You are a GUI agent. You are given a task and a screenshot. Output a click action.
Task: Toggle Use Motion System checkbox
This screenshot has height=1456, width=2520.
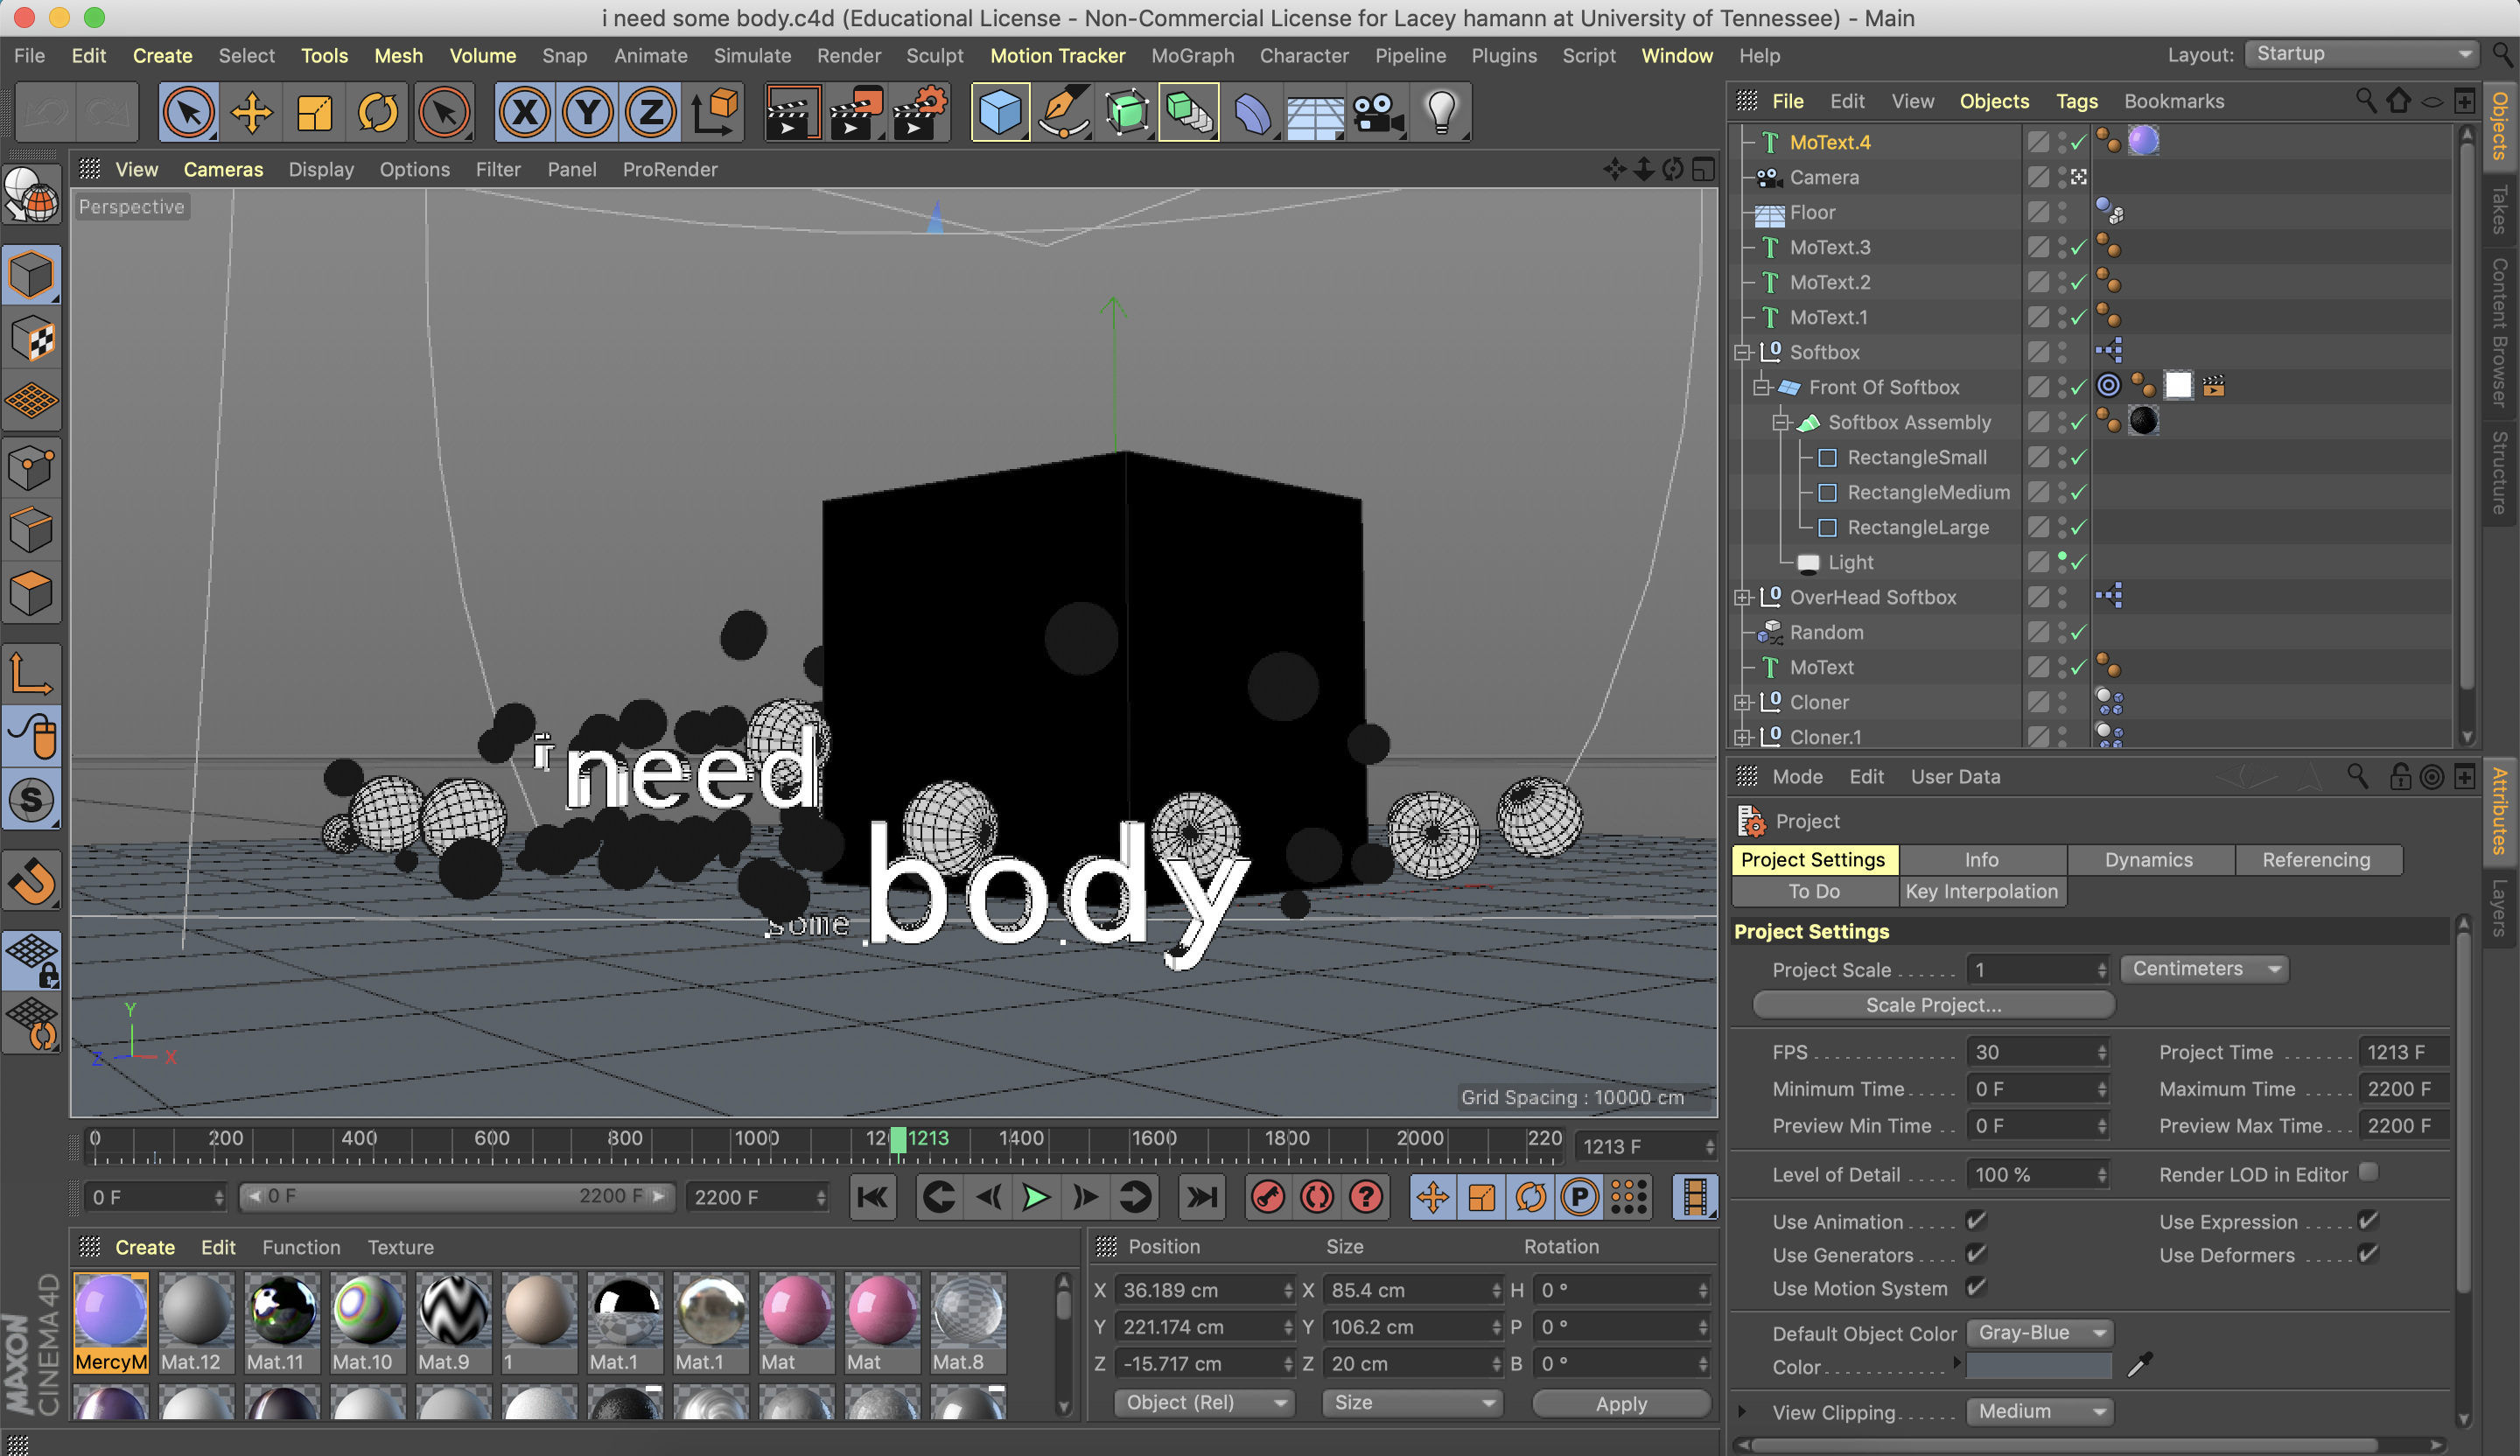click(1975, 1286)
